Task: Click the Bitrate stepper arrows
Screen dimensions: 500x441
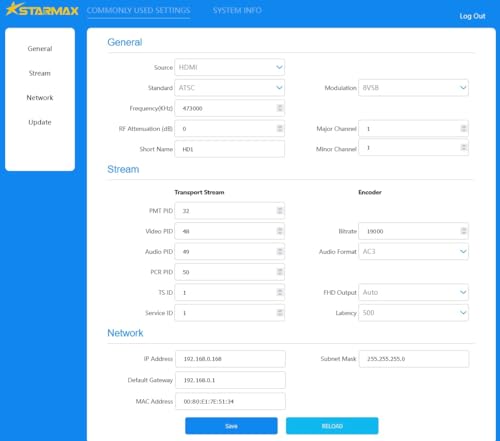Action: click(x=463, y=231)
